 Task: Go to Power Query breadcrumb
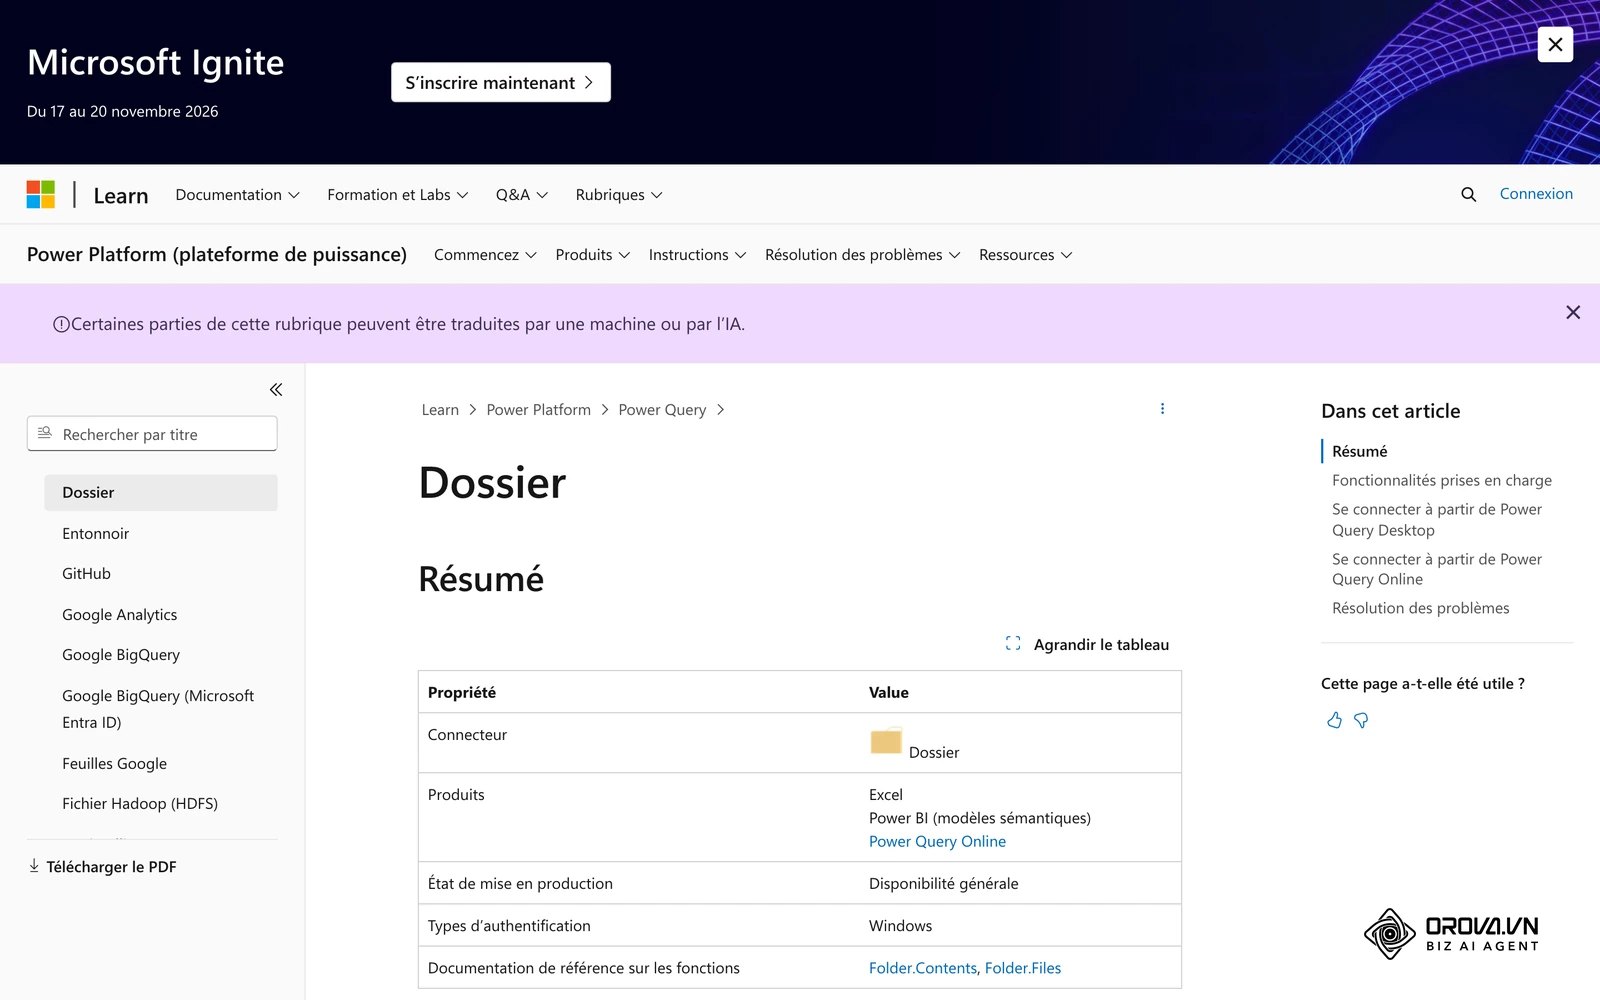[x=662, y=409]
